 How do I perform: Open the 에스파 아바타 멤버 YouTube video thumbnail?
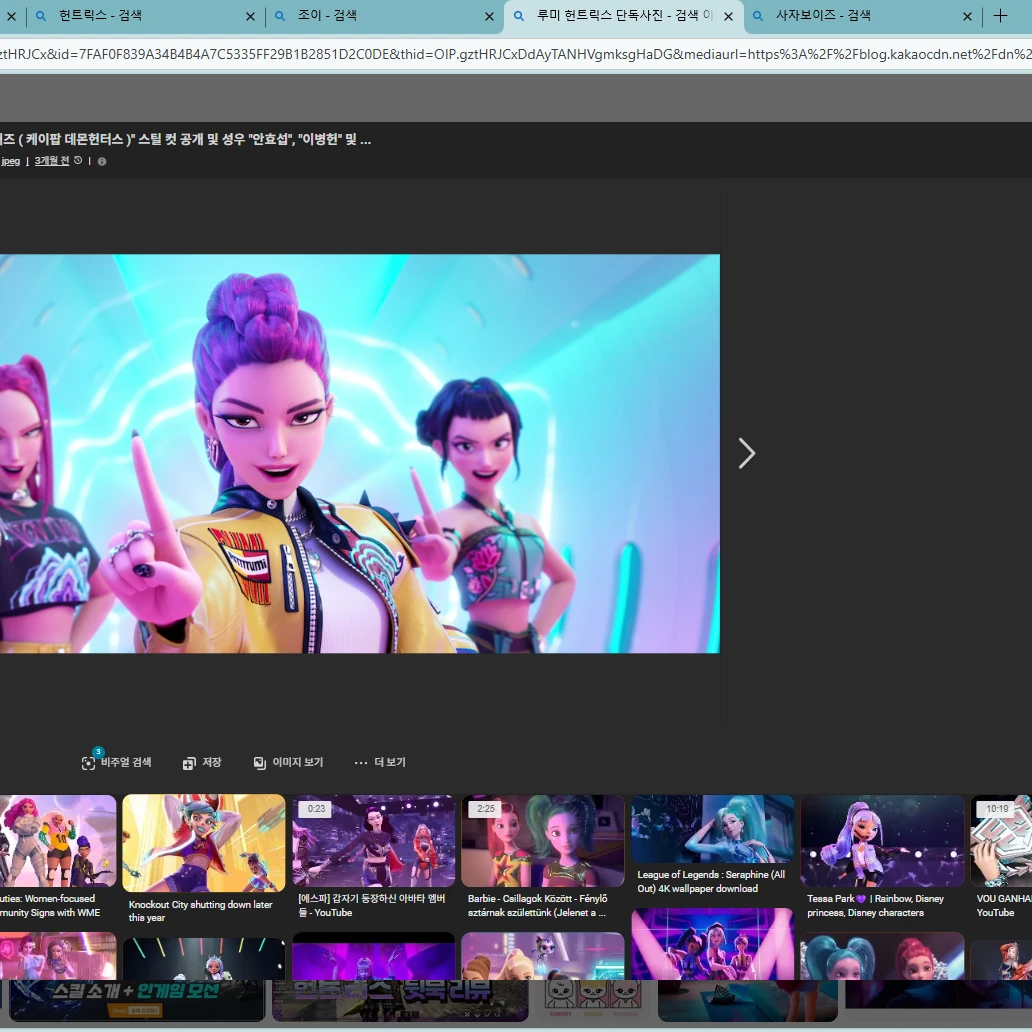[x=373, y=840]
